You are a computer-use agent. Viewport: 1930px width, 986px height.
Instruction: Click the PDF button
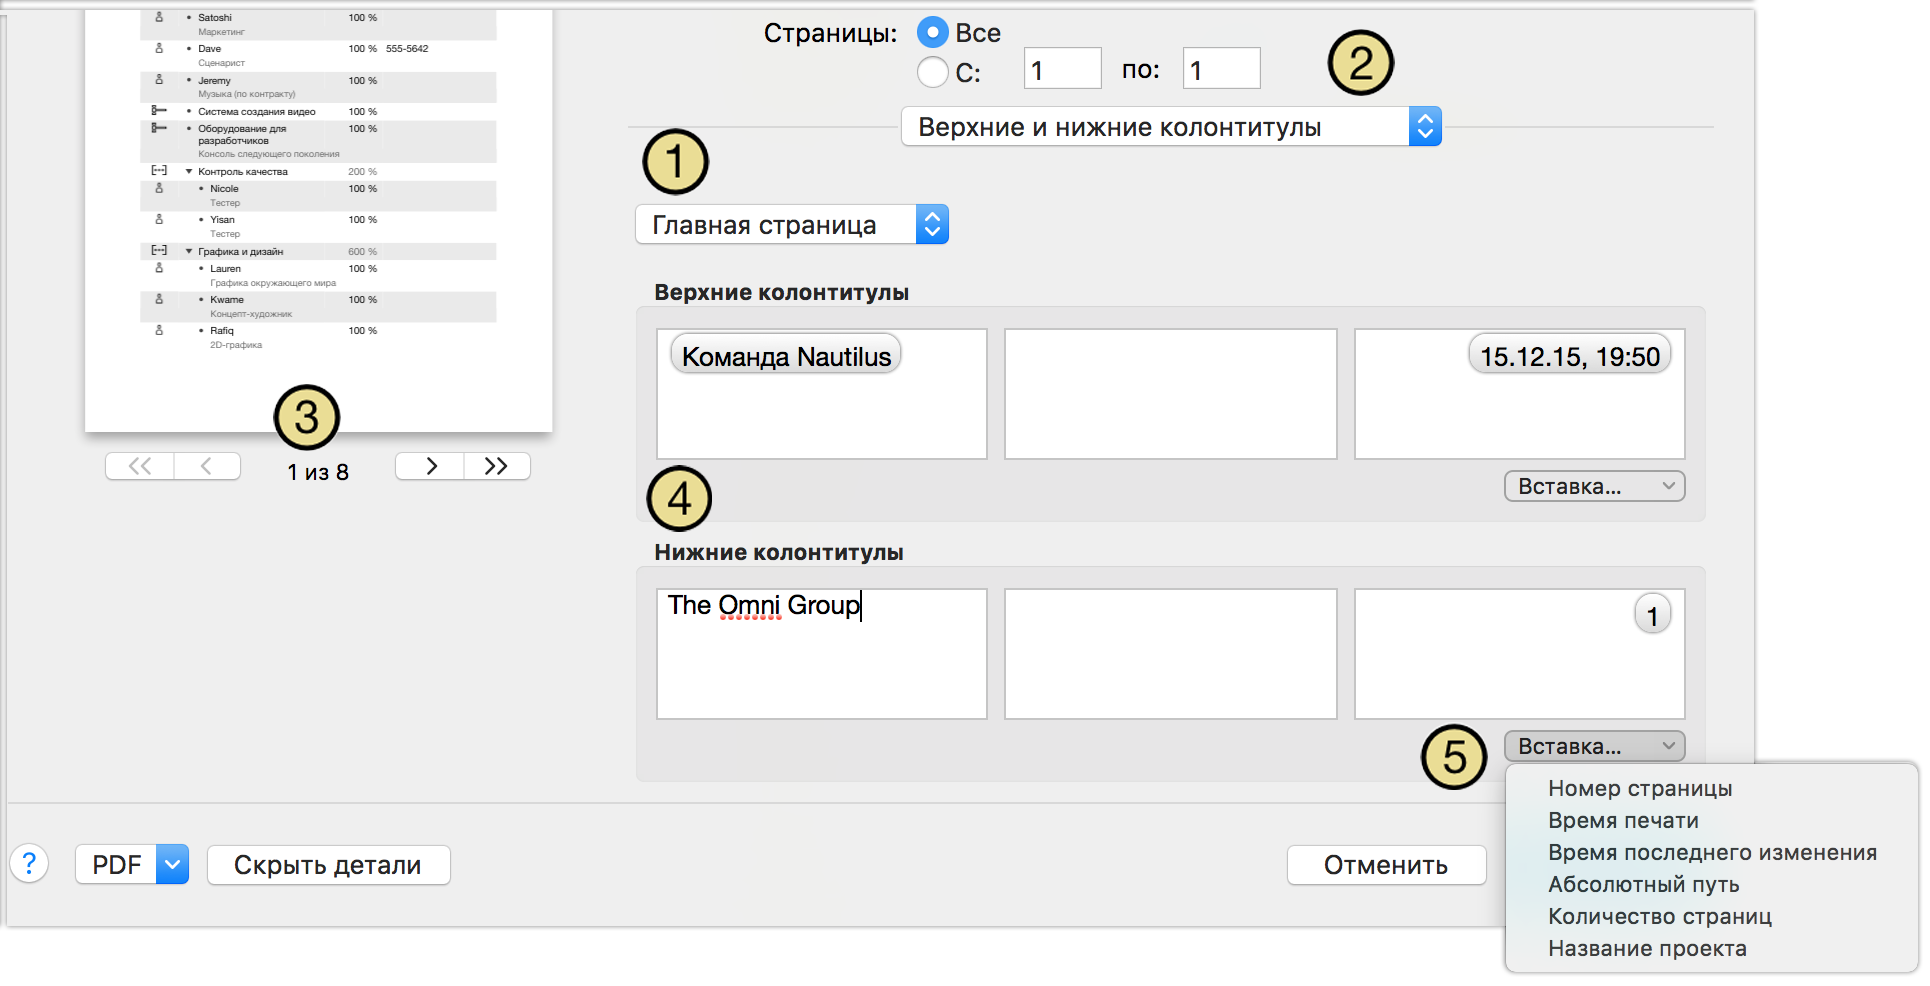(116, 865)
